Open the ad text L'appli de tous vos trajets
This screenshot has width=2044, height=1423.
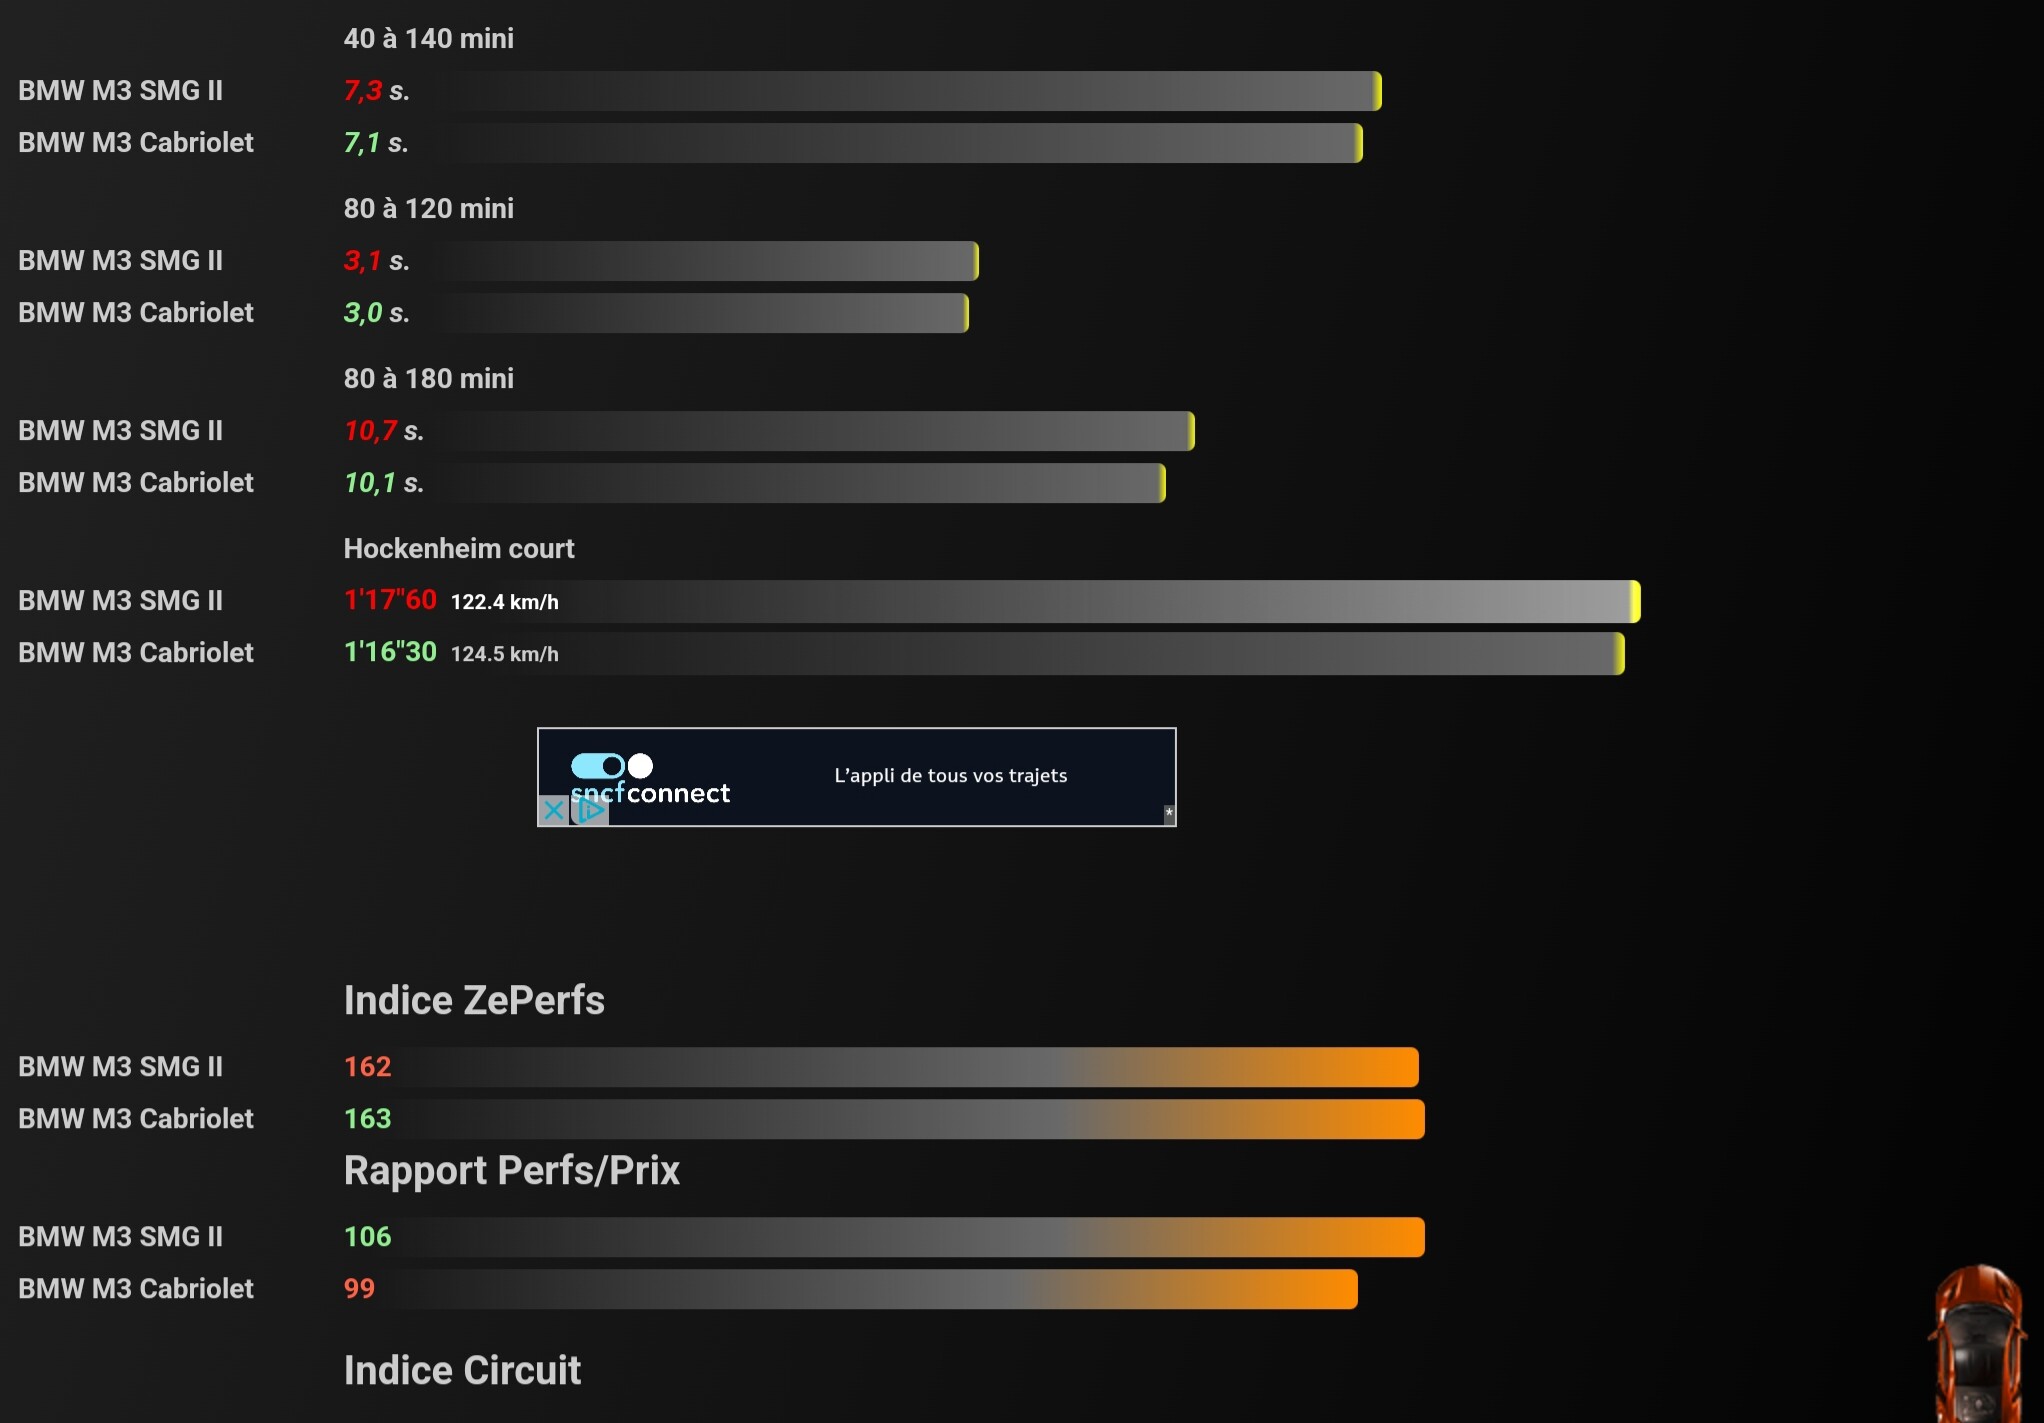950,775
